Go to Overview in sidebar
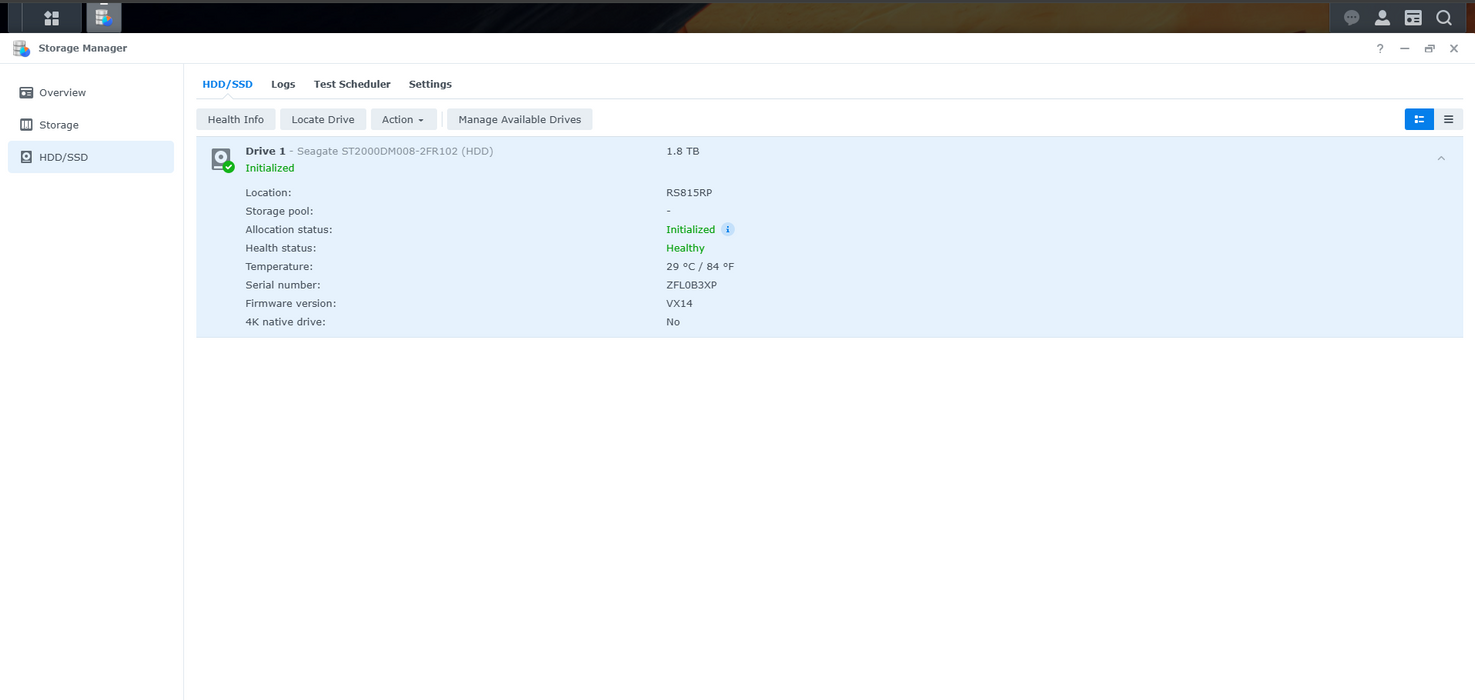1475x700 pixels. [x=91, y=92]
